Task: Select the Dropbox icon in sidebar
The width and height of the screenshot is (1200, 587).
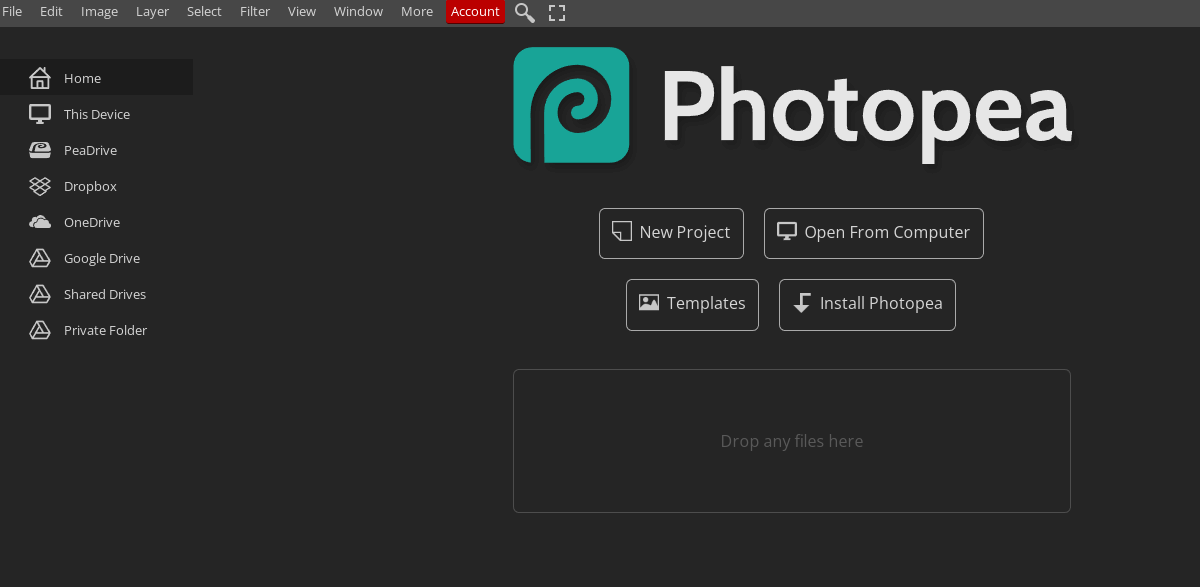Action: point(40,186)
